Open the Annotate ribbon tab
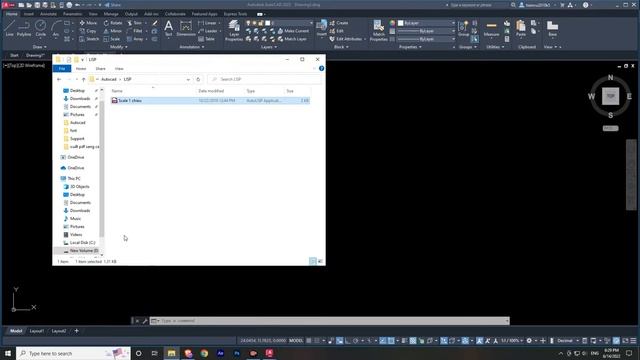Screen dimensions: 640x360 48,14
